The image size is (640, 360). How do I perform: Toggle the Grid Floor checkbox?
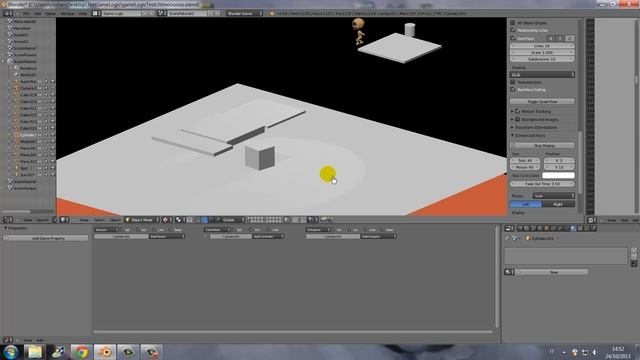point(513,38)
